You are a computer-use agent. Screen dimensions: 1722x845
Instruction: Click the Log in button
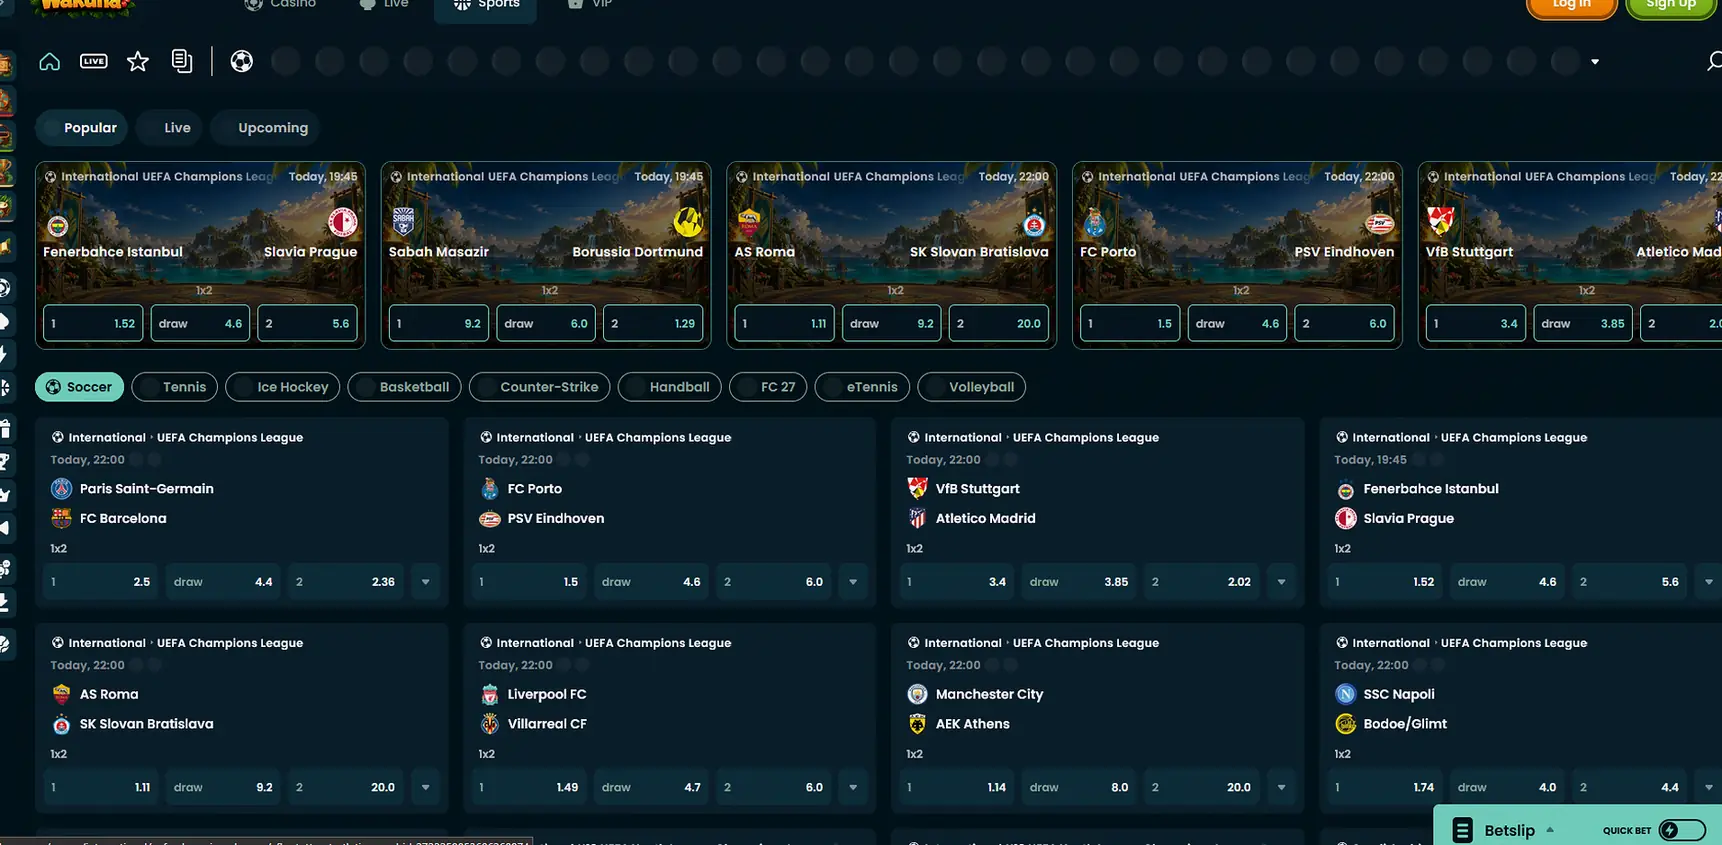[x=1571, y=7]
